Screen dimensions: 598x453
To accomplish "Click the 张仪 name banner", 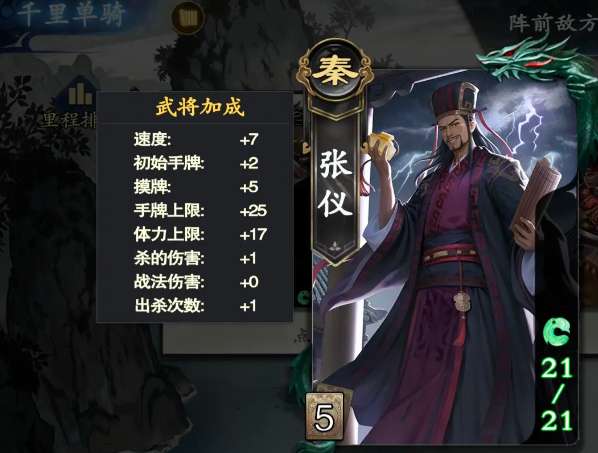I will 335,181.
